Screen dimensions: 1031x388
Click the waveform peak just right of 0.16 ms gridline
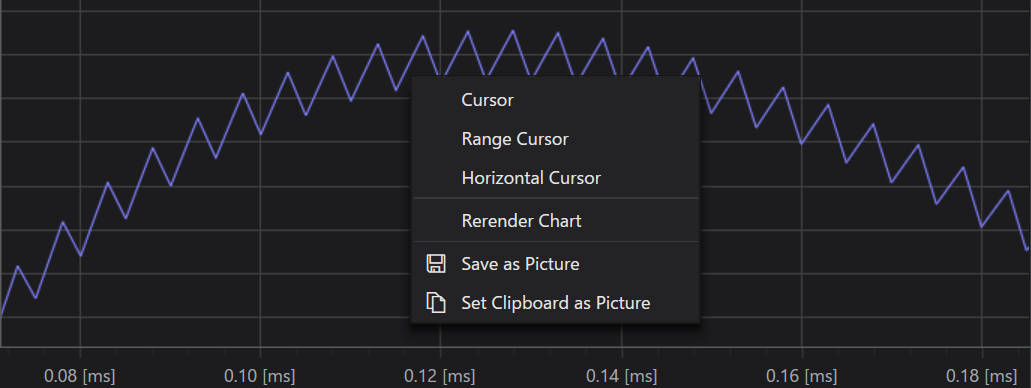coord(828,105)
